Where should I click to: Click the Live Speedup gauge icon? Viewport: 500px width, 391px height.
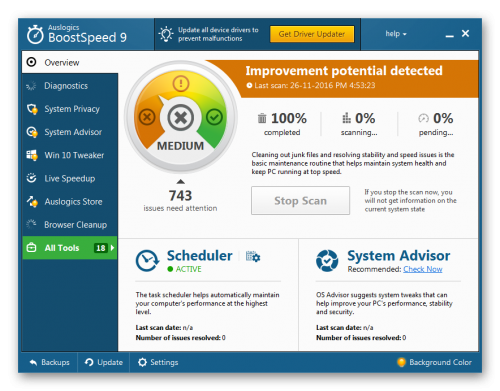(32, 178)
